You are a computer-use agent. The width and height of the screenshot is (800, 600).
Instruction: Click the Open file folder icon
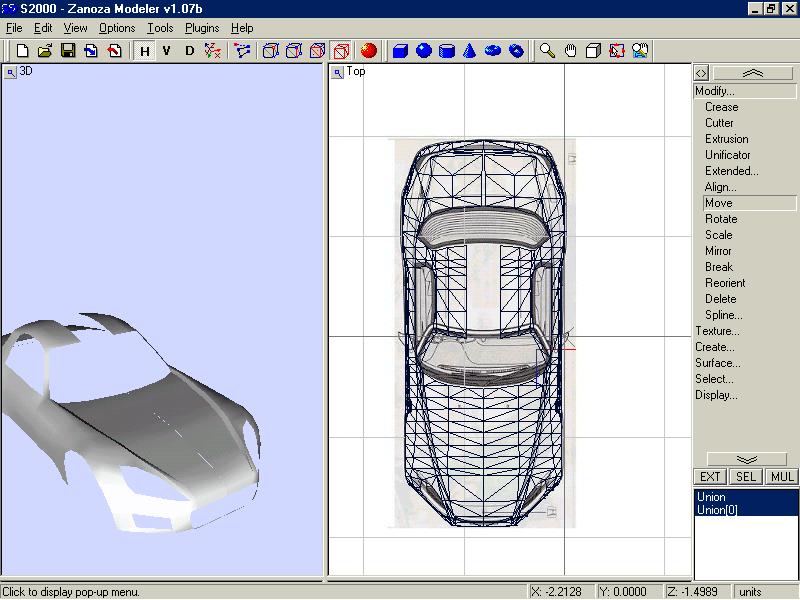click(45, 50)
